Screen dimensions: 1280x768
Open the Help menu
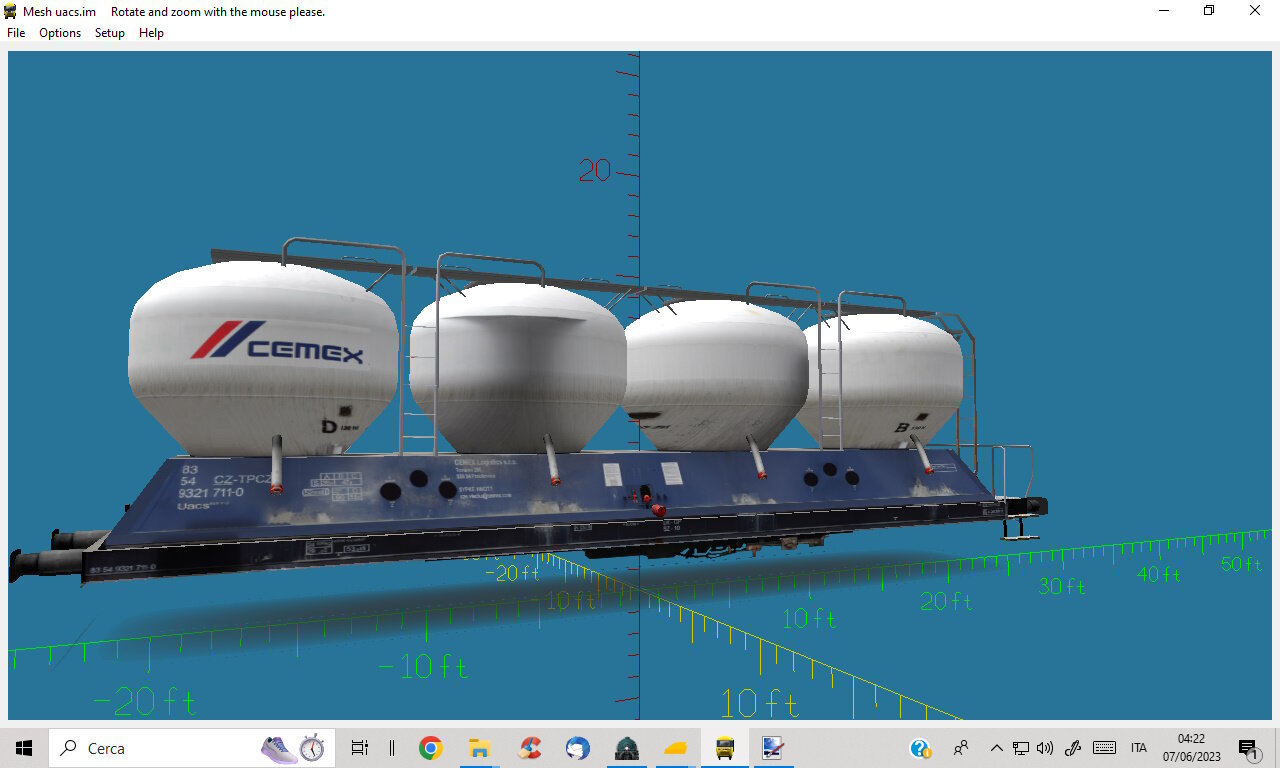[151, 33]
